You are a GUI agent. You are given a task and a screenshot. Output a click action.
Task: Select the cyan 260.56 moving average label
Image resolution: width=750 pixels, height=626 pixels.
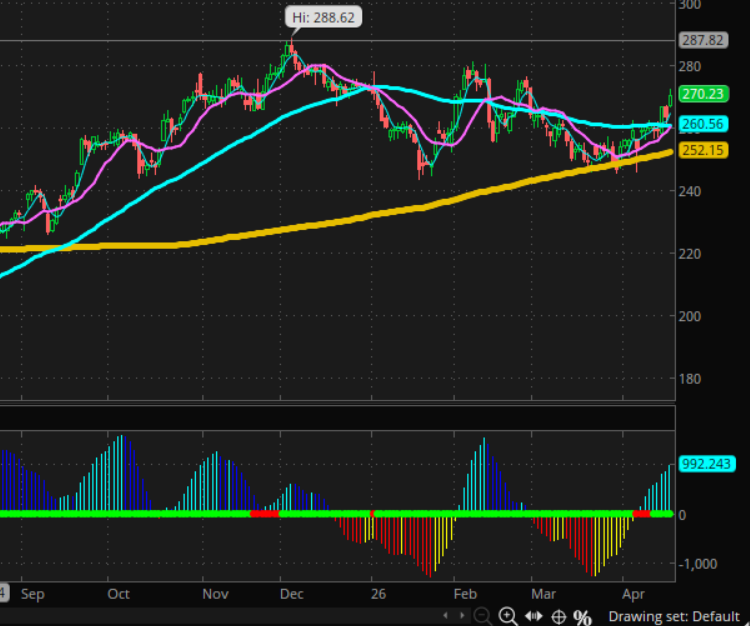coord(703,124)
